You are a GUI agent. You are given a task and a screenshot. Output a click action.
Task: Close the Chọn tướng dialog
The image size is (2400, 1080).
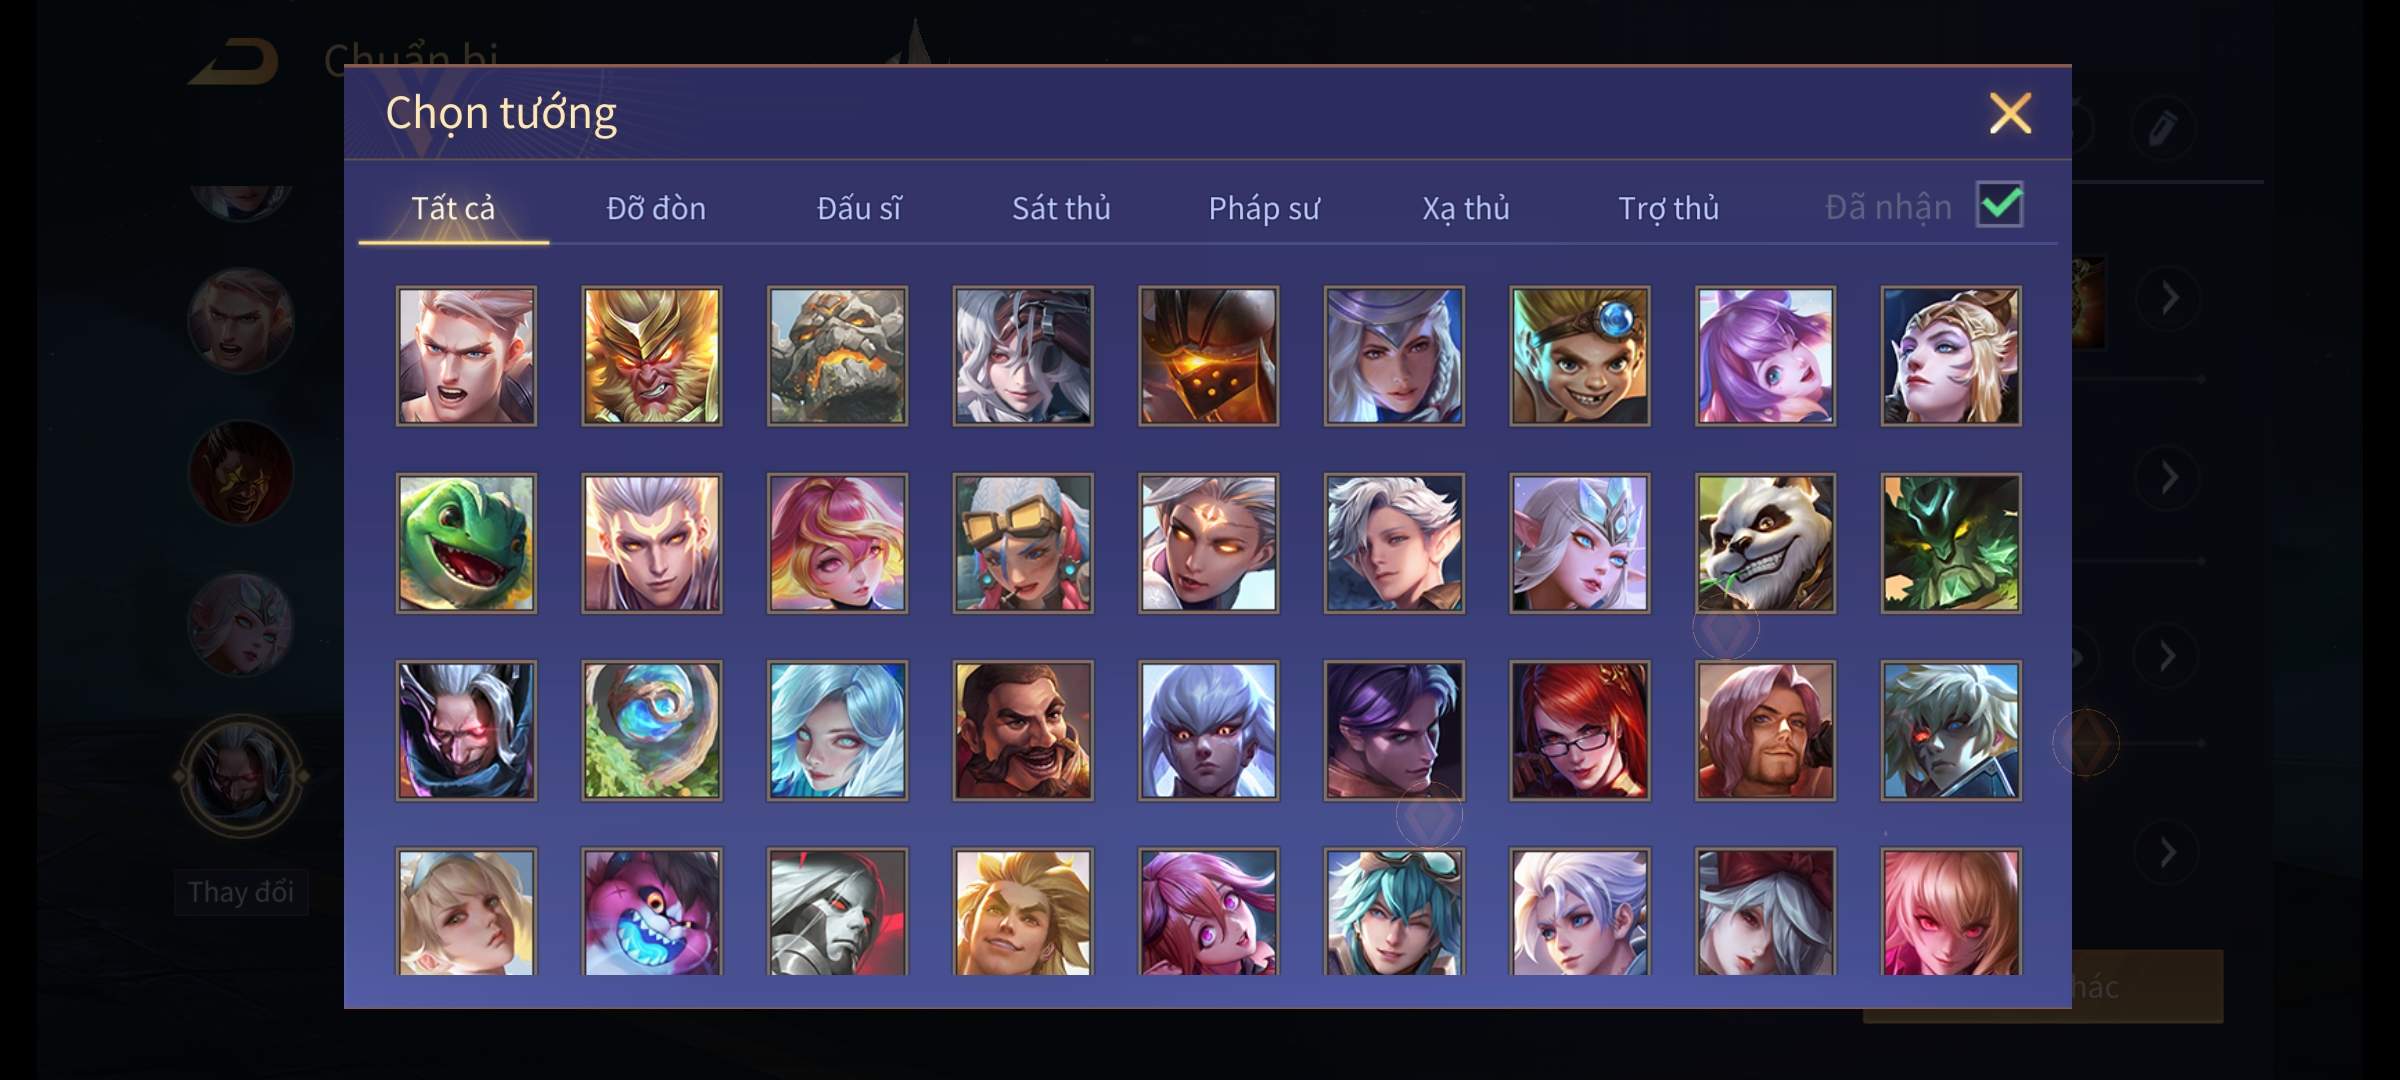(2010, 113)
